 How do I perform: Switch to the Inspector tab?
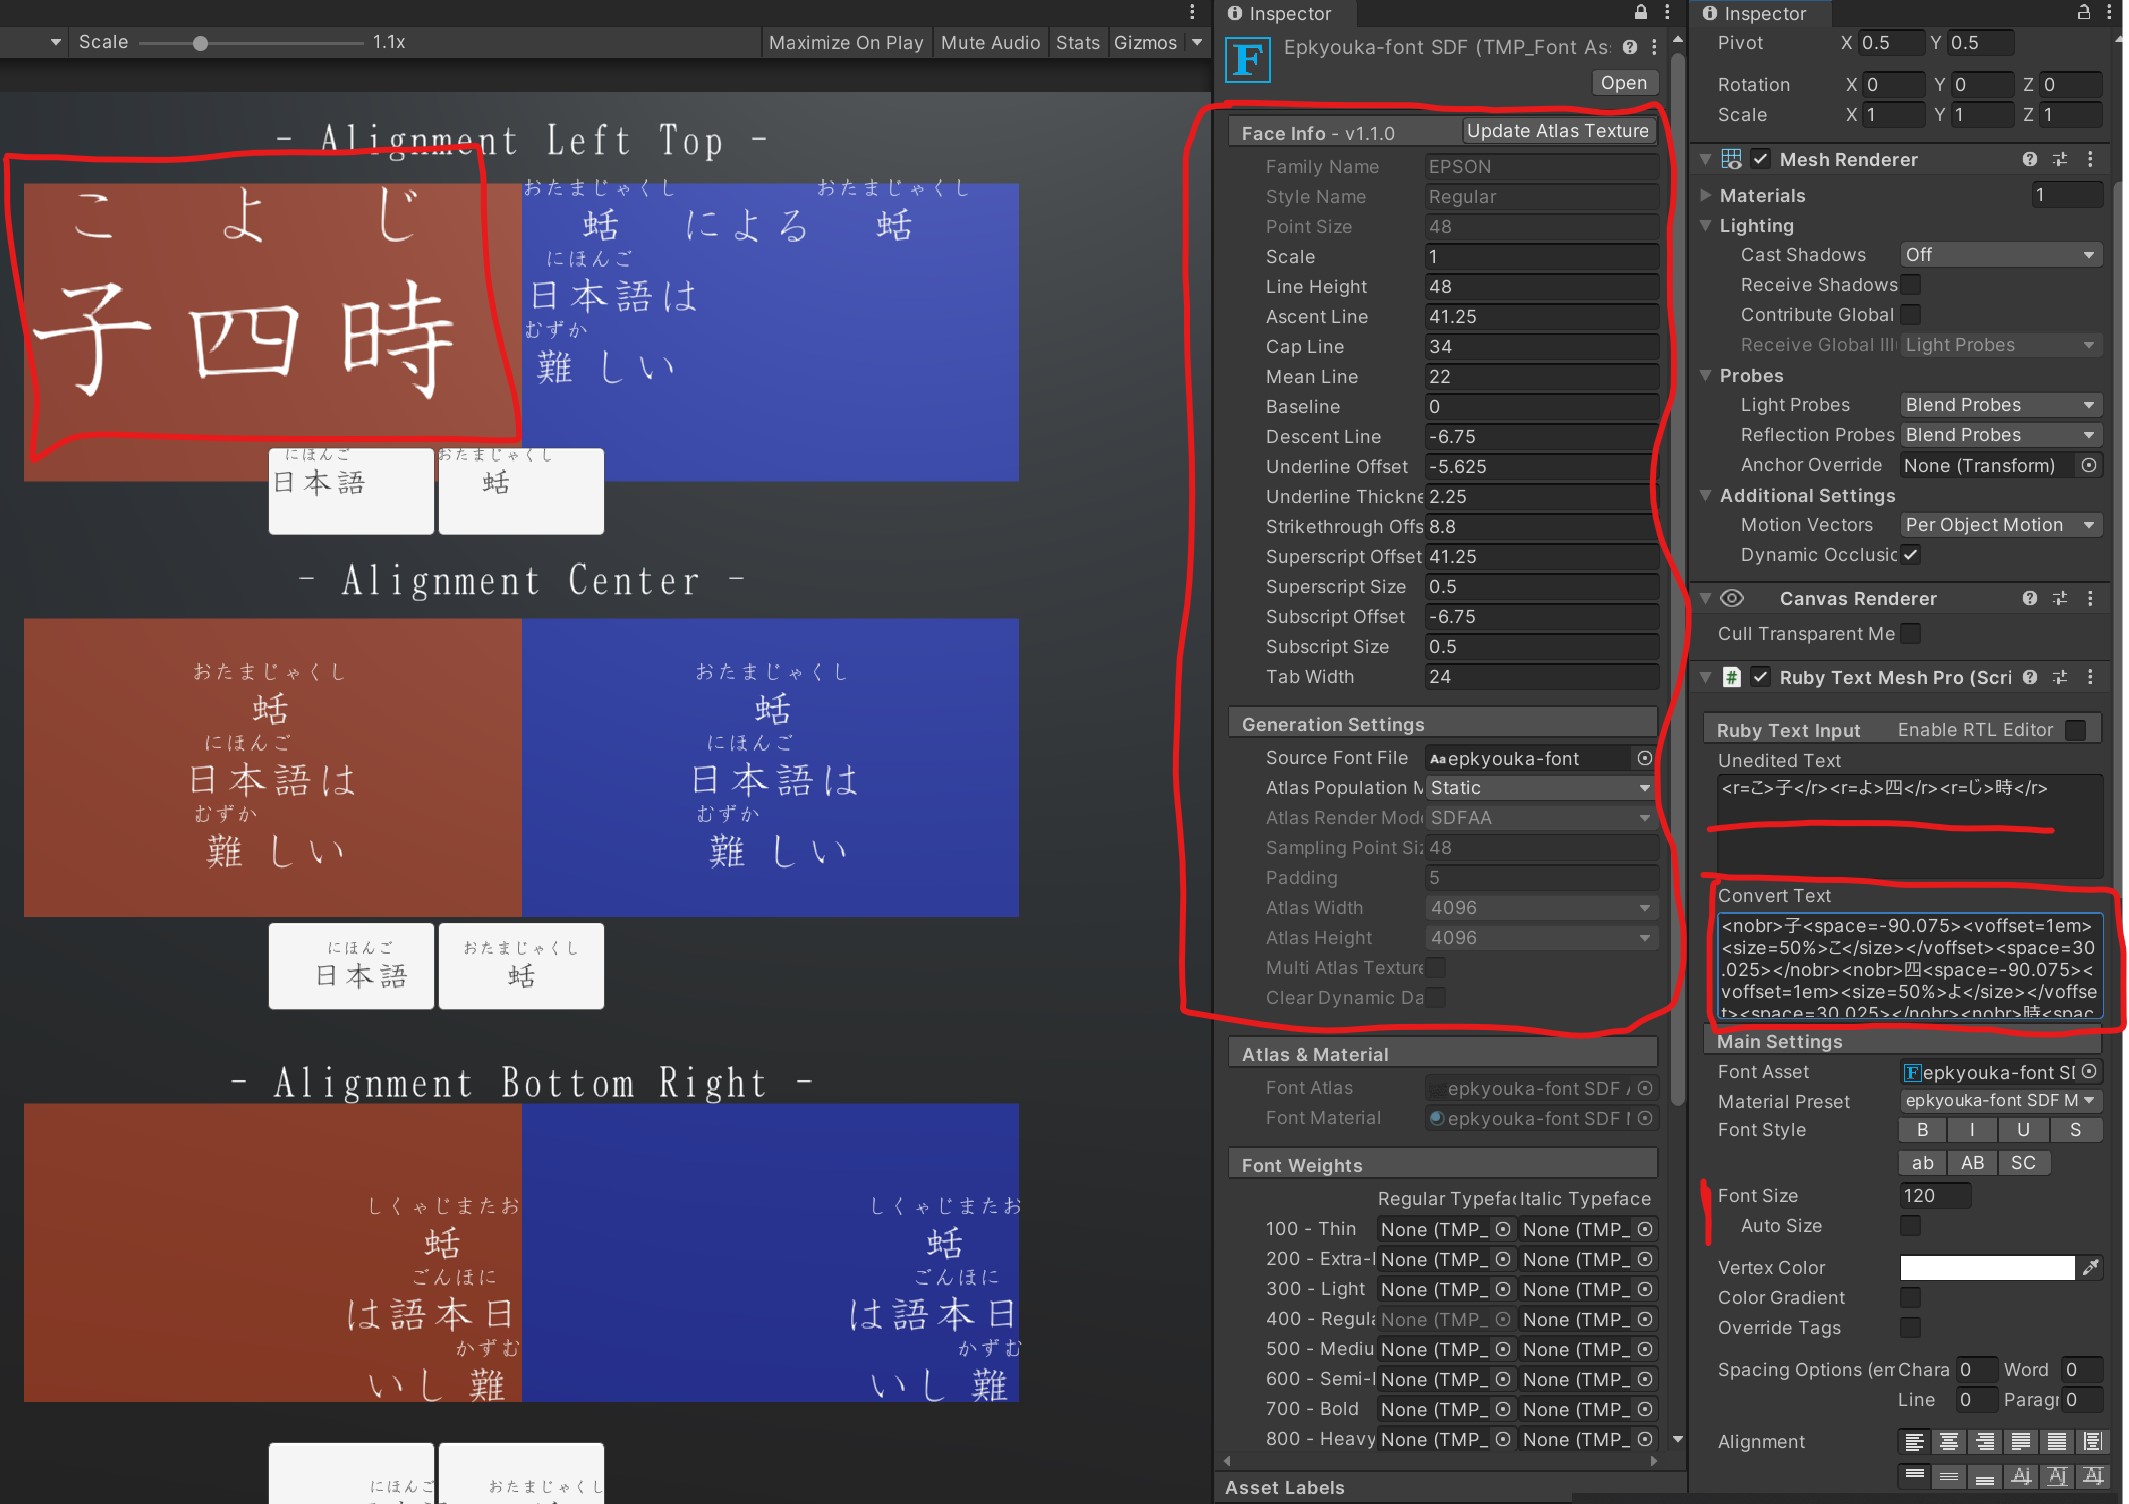1283,14
